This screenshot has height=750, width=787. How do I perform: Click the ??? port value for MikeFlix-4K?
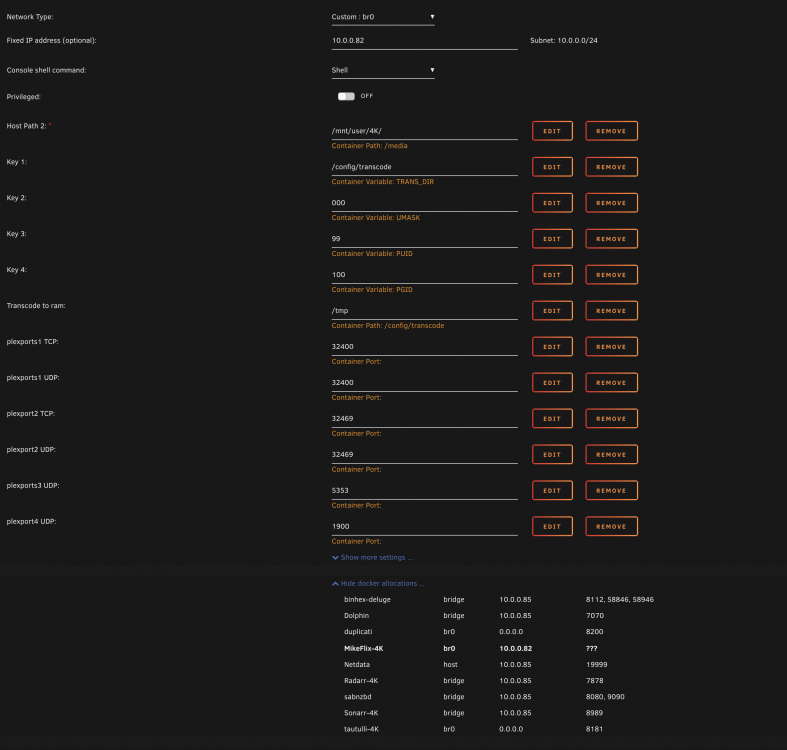point(592,649)
